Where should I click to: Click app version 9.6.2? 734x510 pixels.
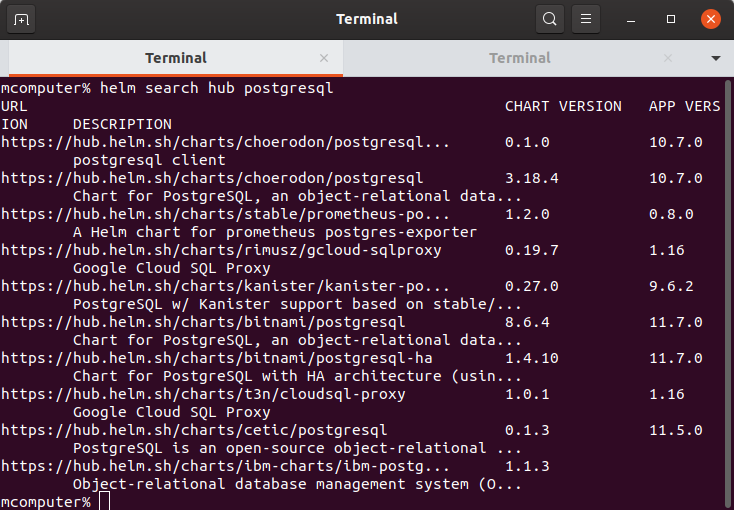click(x=671, y=287)
